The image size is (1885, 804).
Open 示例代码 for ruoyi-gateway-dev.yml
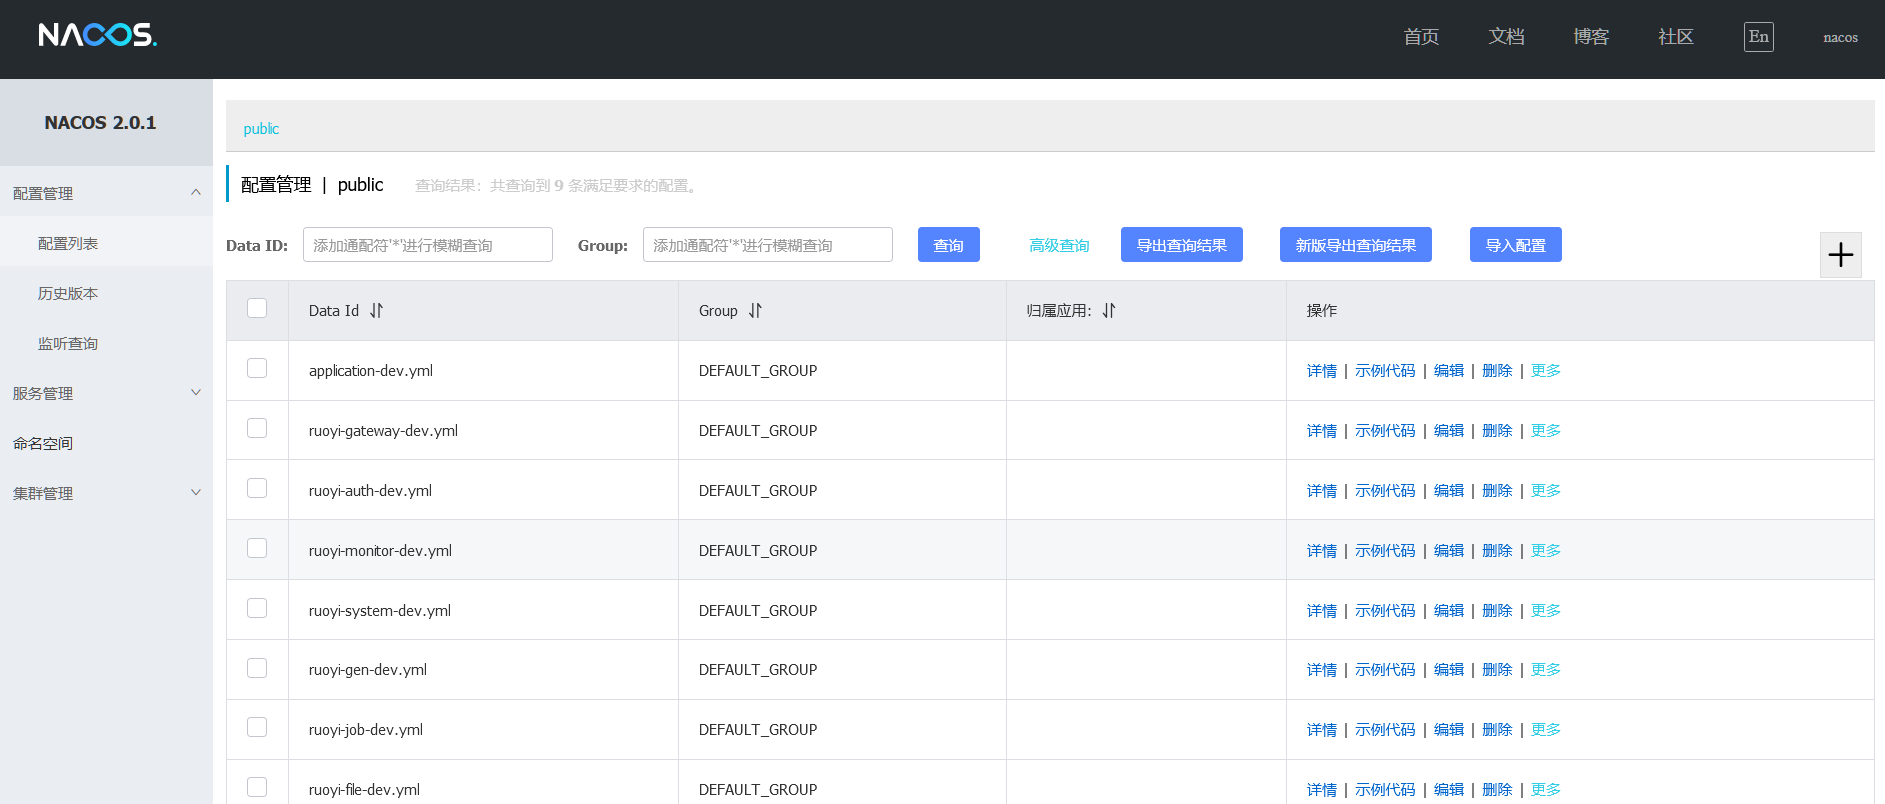(x=1385, y=431)
